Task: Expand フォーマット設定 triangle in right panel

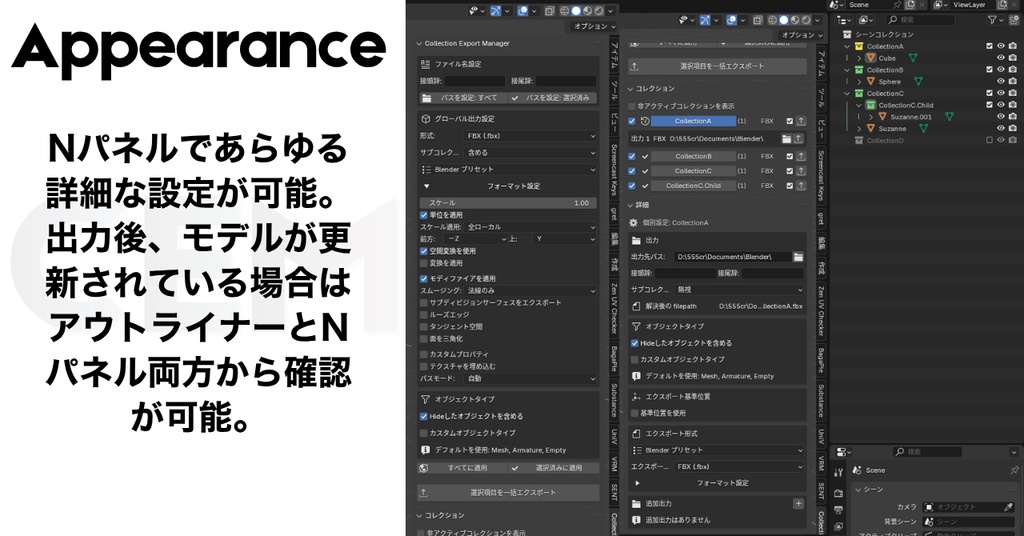Action: (x=637, y=483)
